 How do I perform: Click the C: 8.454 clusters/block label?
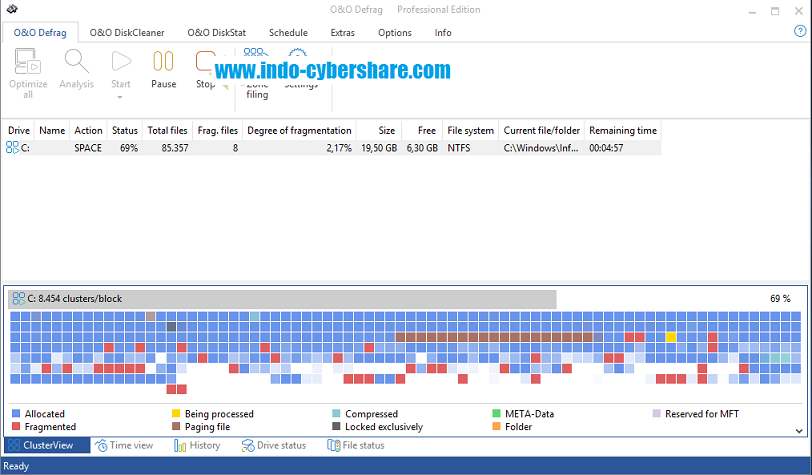point(75,299)
